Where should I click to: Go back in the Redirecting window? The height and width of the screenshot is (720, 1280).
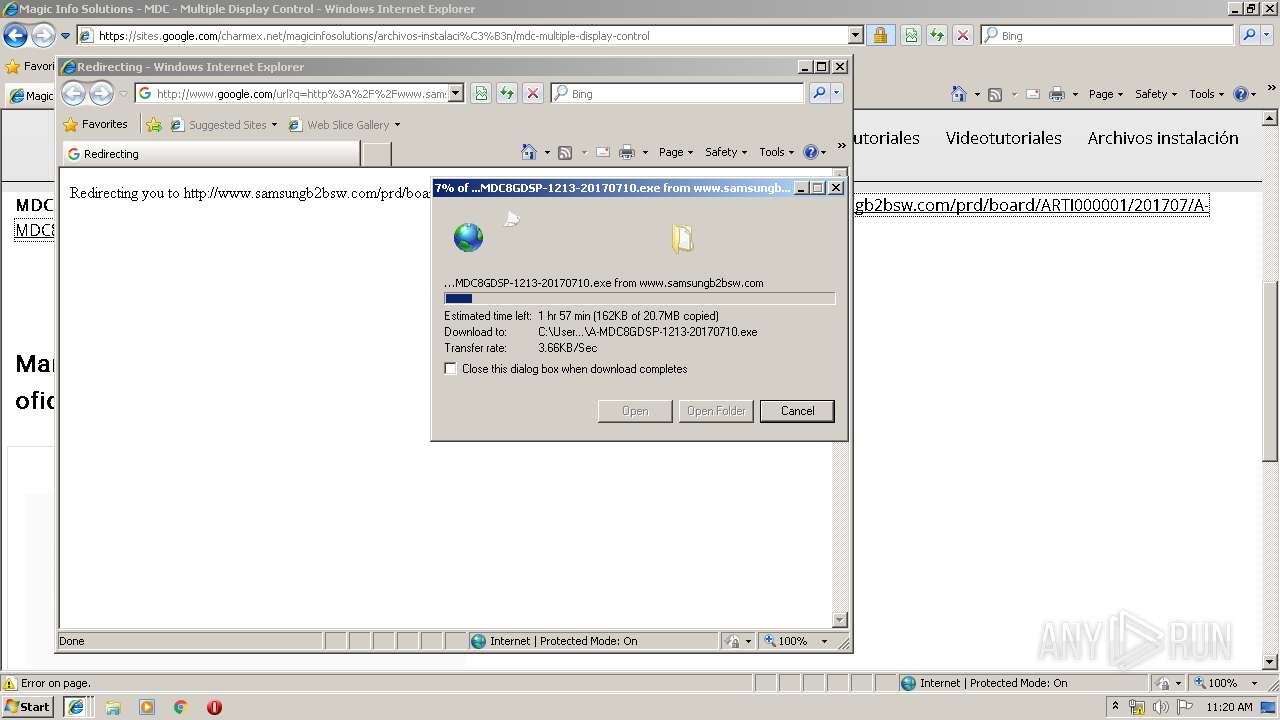tap(74, 94)
